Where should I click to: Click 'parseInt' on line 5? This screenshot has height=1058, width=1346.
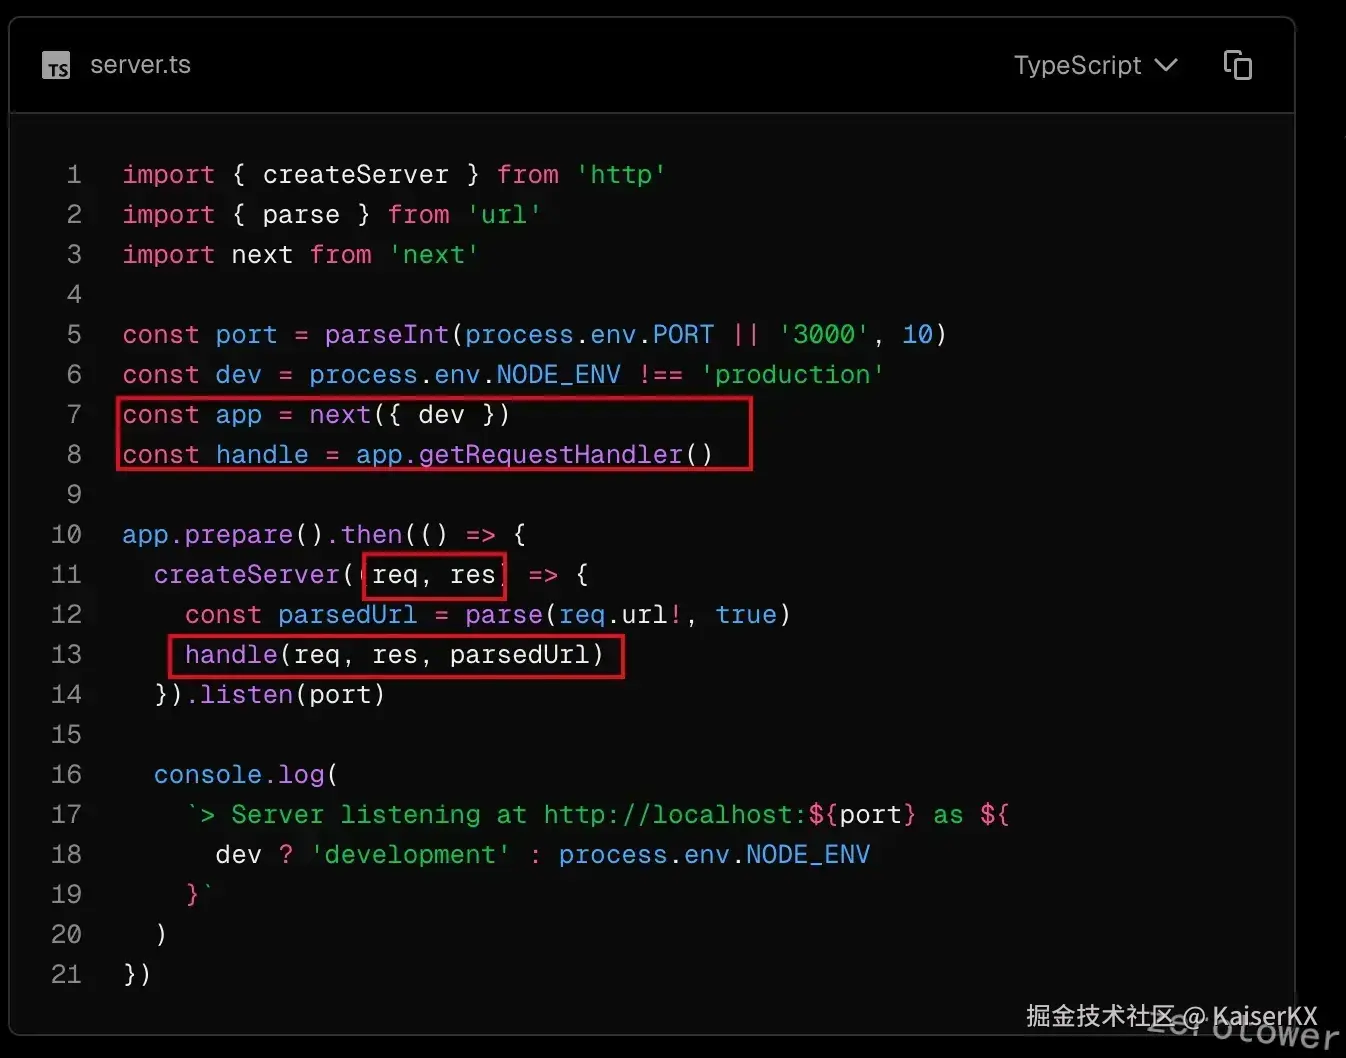[x=387, y=335]
